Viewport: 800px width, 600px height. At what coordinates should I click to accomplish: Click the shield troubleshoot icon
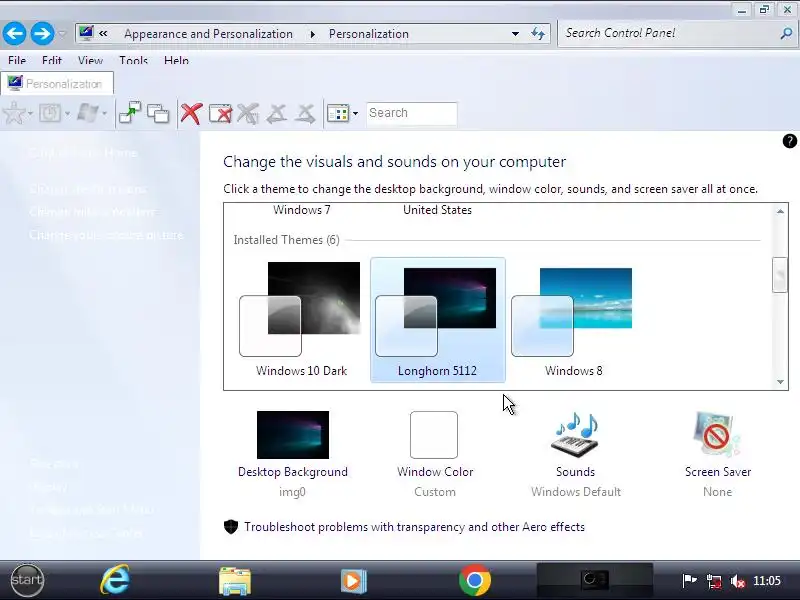231,527
